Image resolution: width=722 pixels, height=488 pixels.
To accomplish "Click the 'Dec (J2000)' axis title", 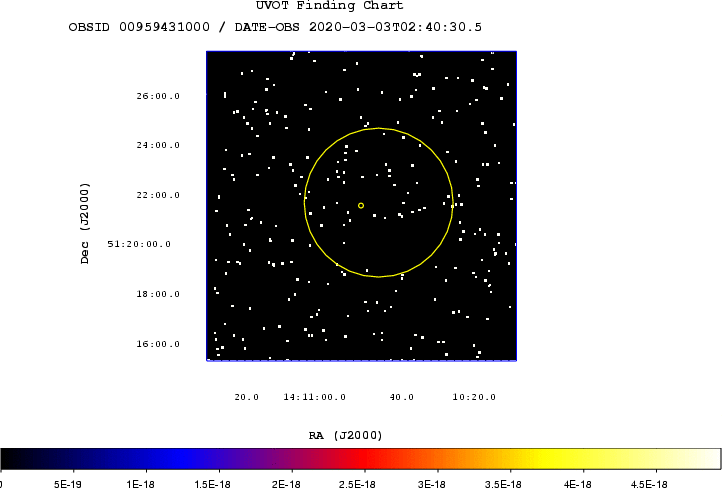I will coord(84,223).
